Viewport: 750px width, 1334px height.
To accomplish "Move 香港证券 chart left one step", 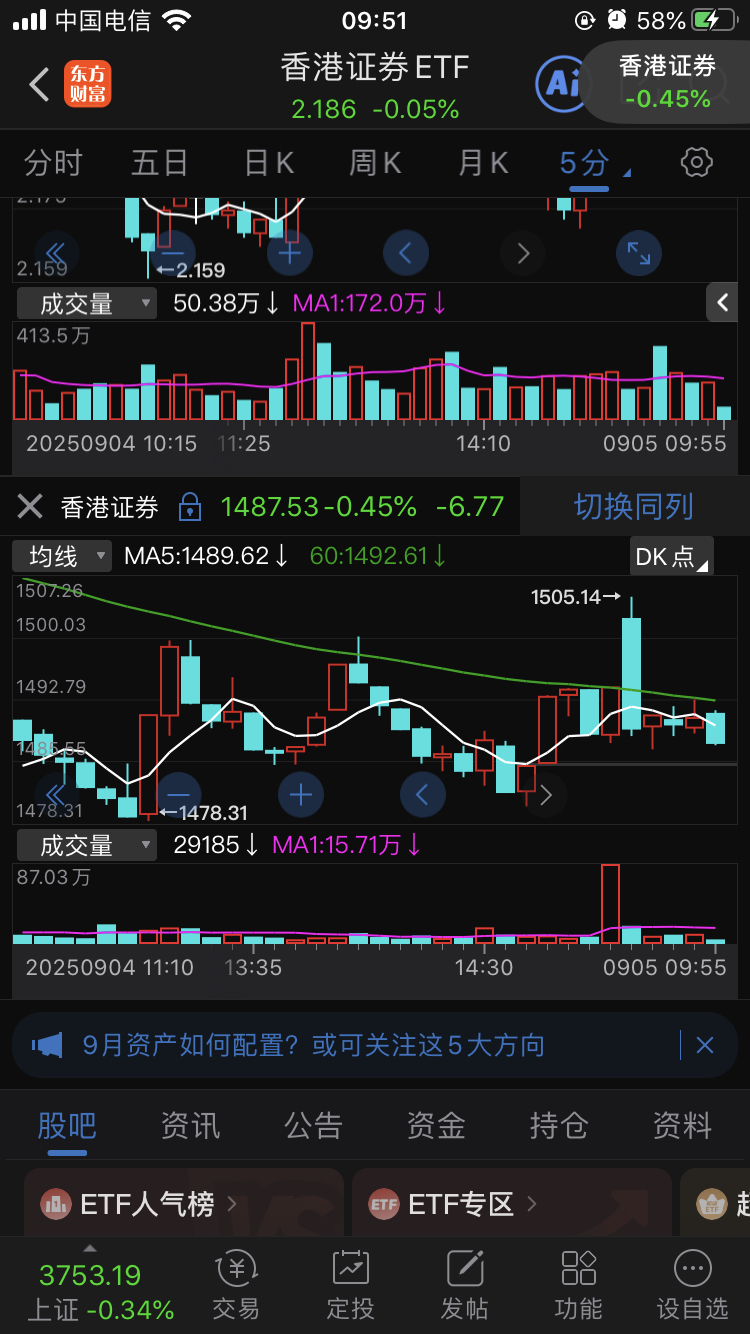I will point(422,795).
